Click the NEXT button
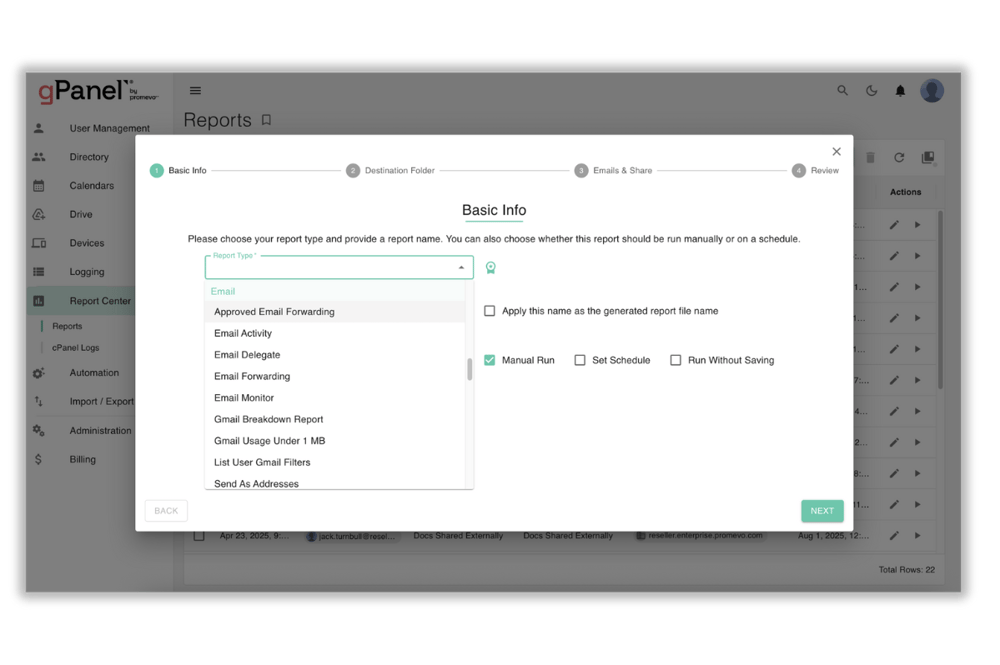The height and width of the screenshot is (665, 1000). click(822, 511)
